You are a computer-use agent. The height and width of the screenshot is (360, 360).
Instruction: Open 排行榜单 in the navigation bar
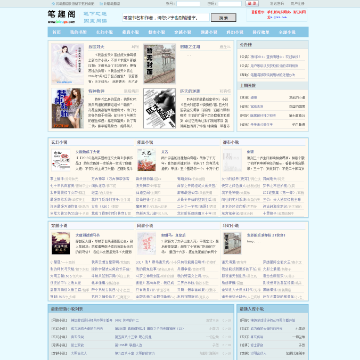point(261,32)
